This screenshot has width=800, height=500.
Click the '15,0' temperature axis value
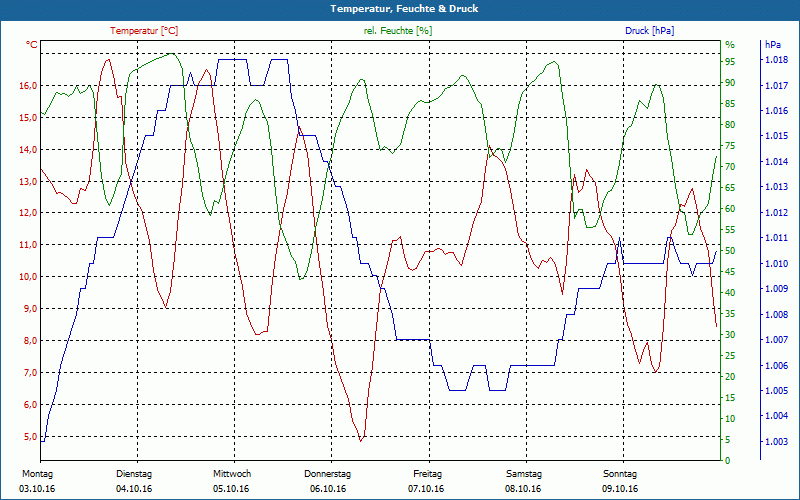tap(29, 118)
